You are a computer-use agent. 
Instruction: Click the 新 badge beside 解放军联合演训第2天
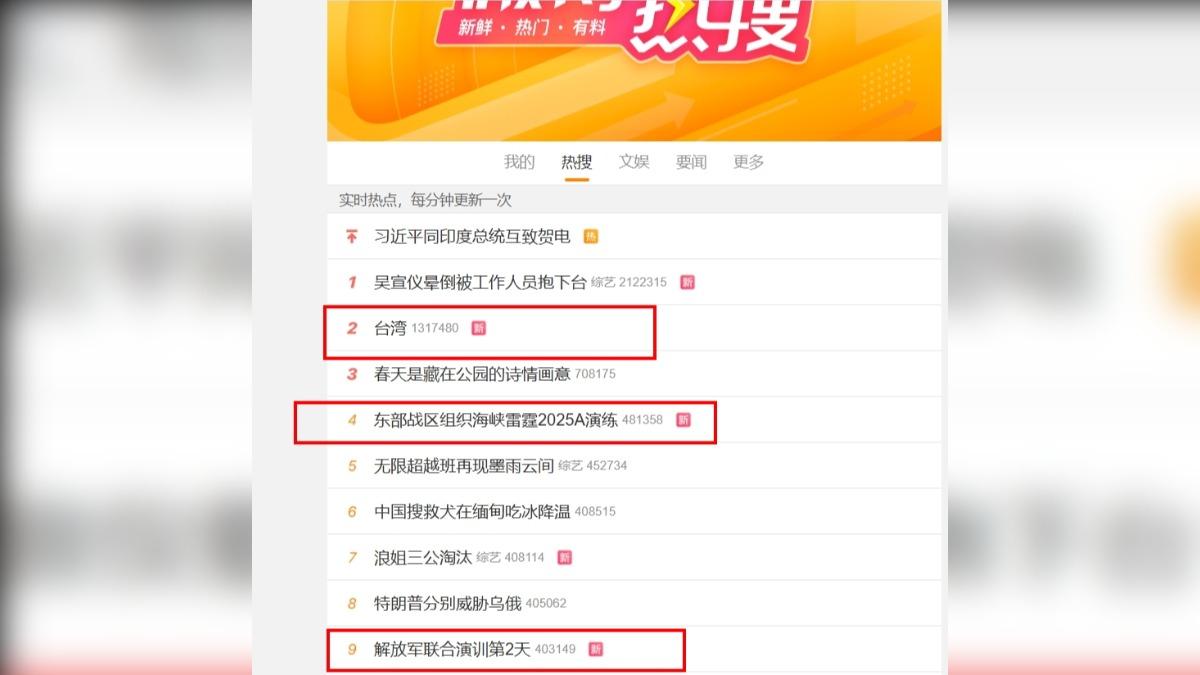pos(596,650)
